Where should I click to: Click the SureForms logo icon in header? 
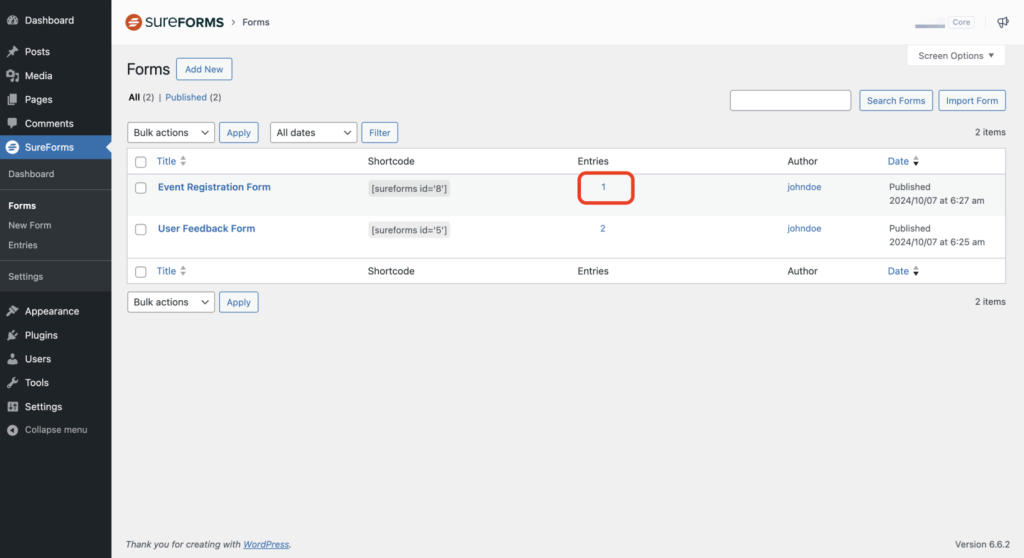[x=133, y=22]
